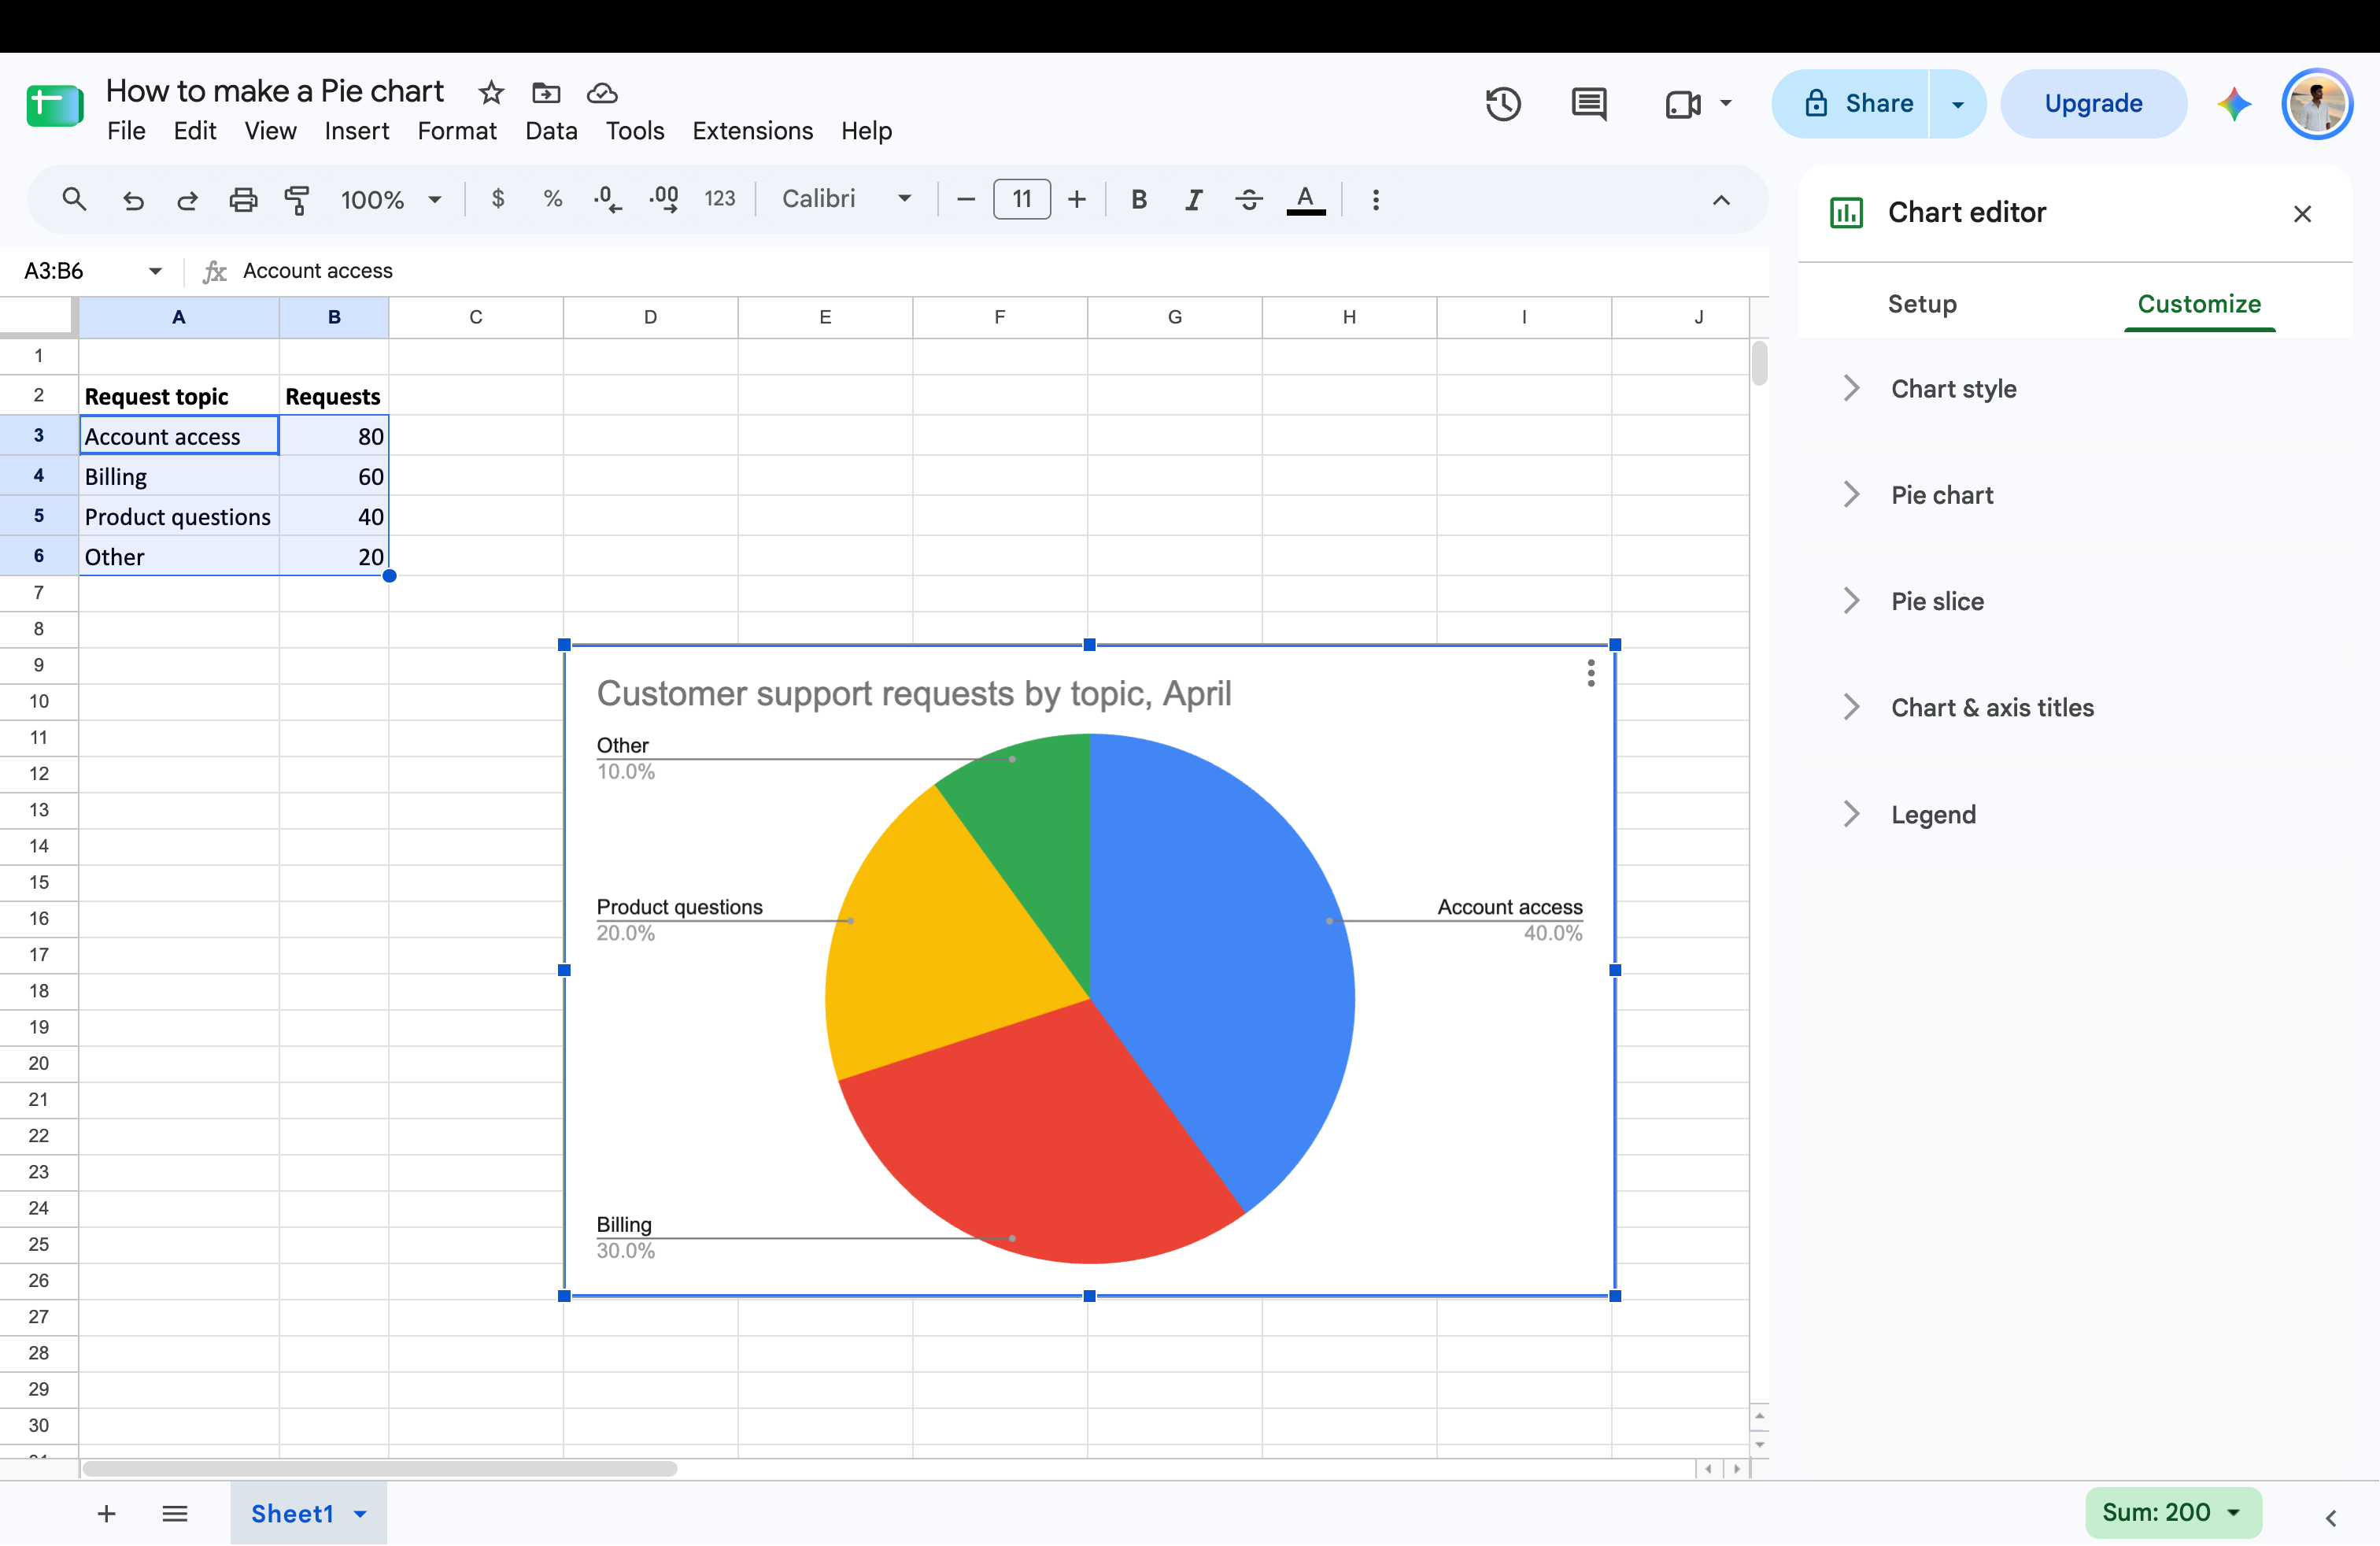Screen dimensions: 2380x1546
Task: Open the Calibri font dropdown
Action: click(846, 199)
